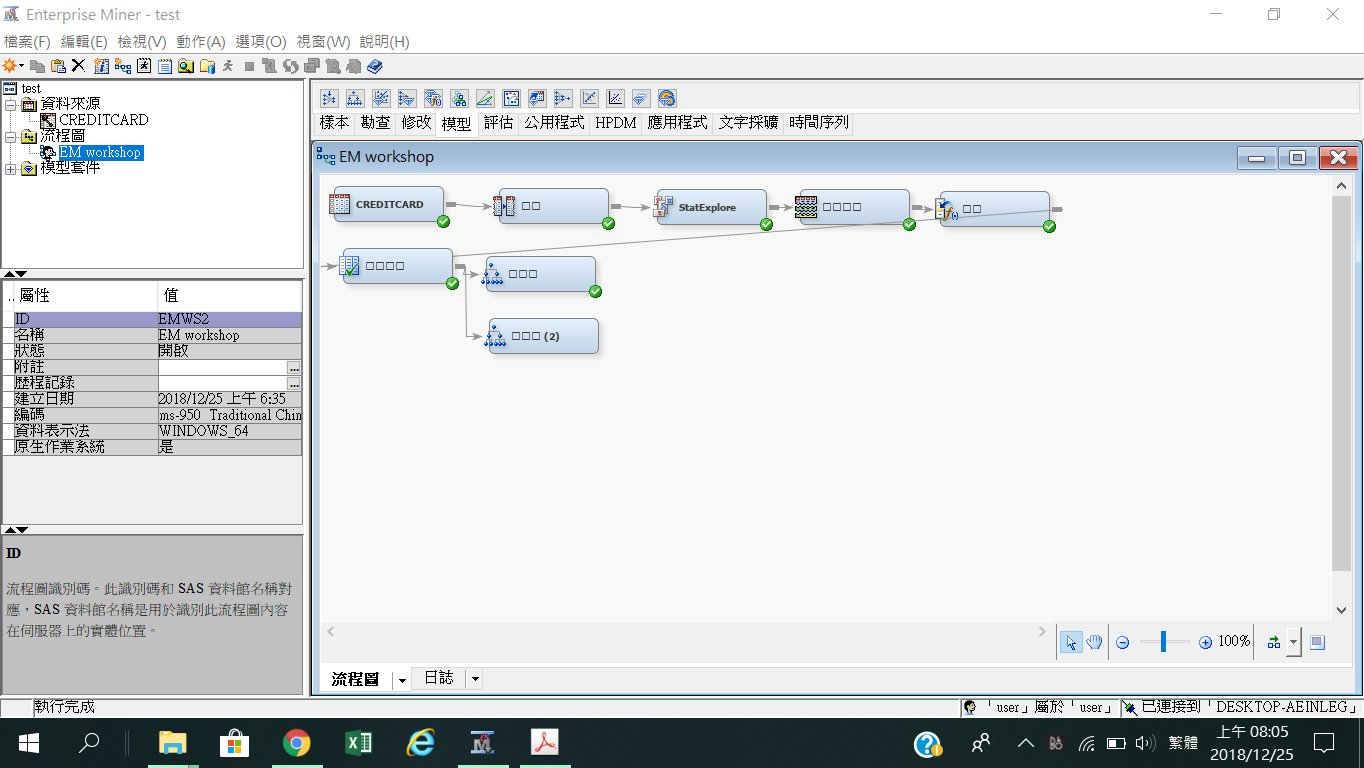
Task: Add an AutoNeural node from Model tab
Action: point(328,98)
